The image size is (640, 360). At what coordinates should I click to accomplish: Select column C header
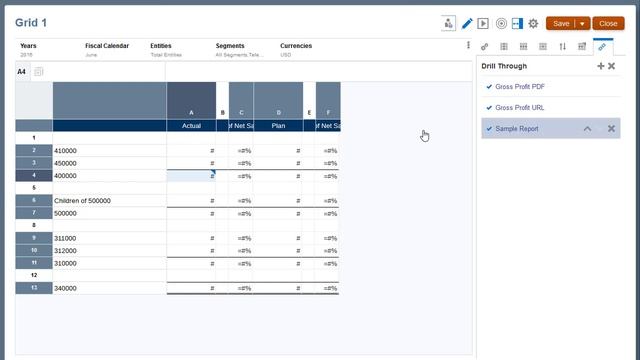point(241,100)
